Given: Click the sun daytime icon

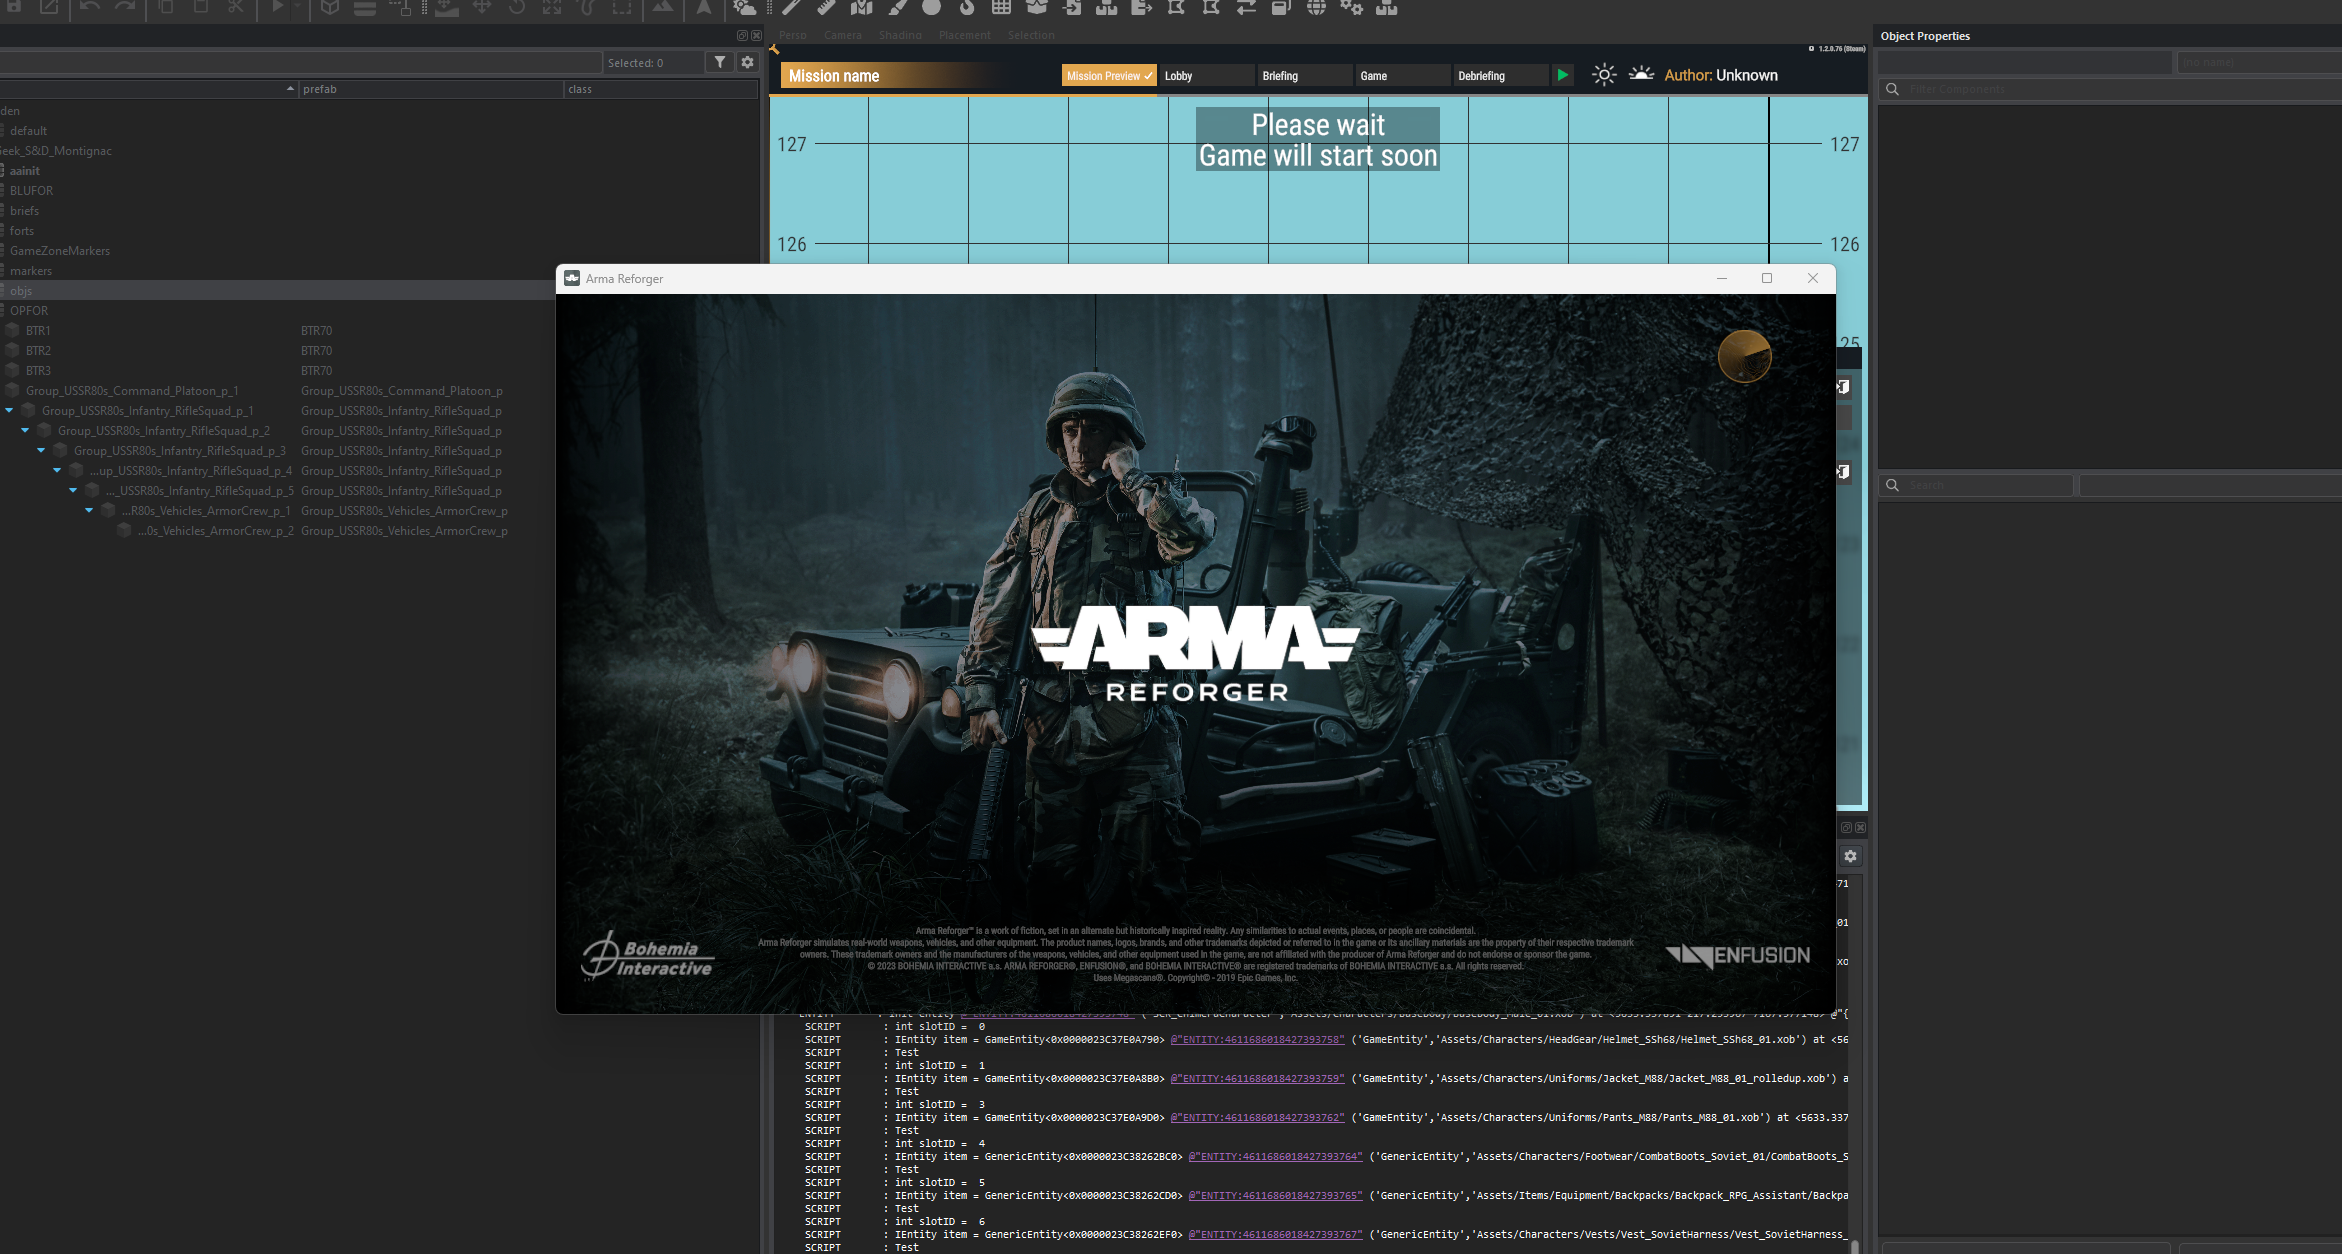Looking at the screenshot, I should coord(1603,75).
